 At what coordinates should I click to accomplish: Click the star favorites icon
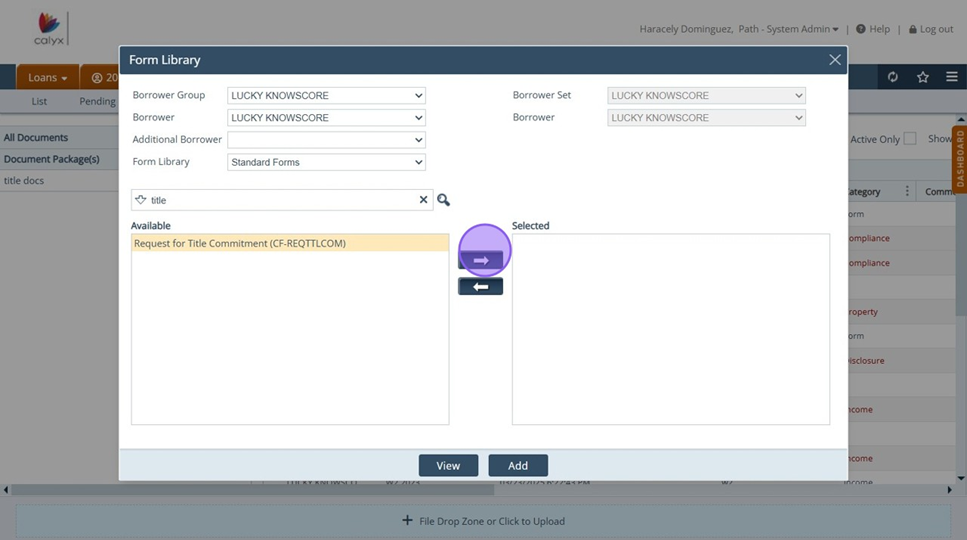coord(923,77)
